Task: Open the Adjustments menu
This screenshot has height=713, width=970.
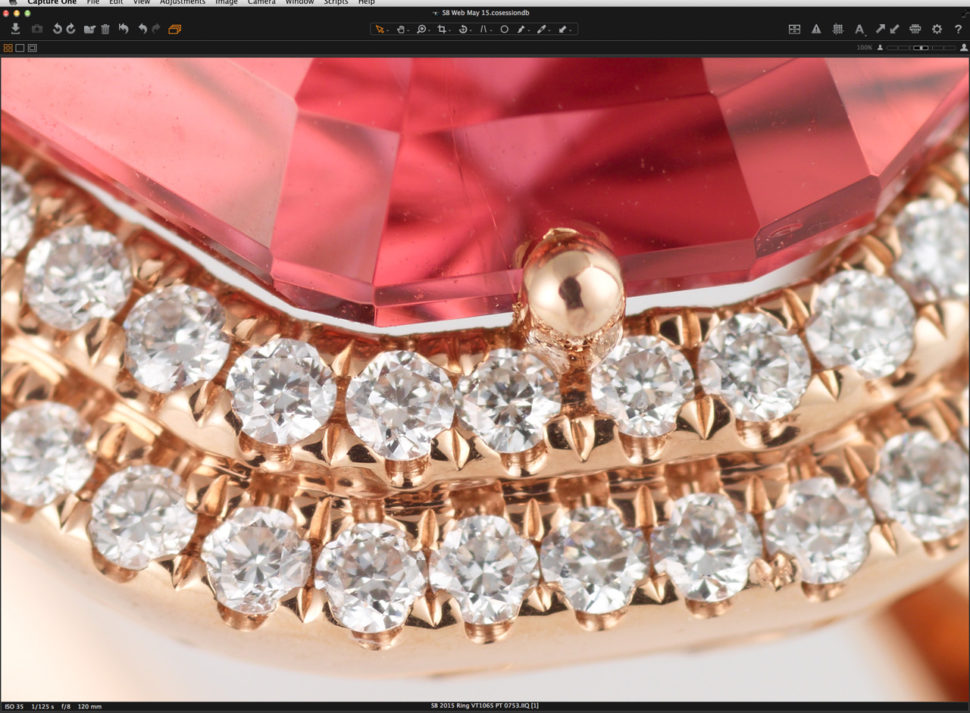Action: click(182, 2)
